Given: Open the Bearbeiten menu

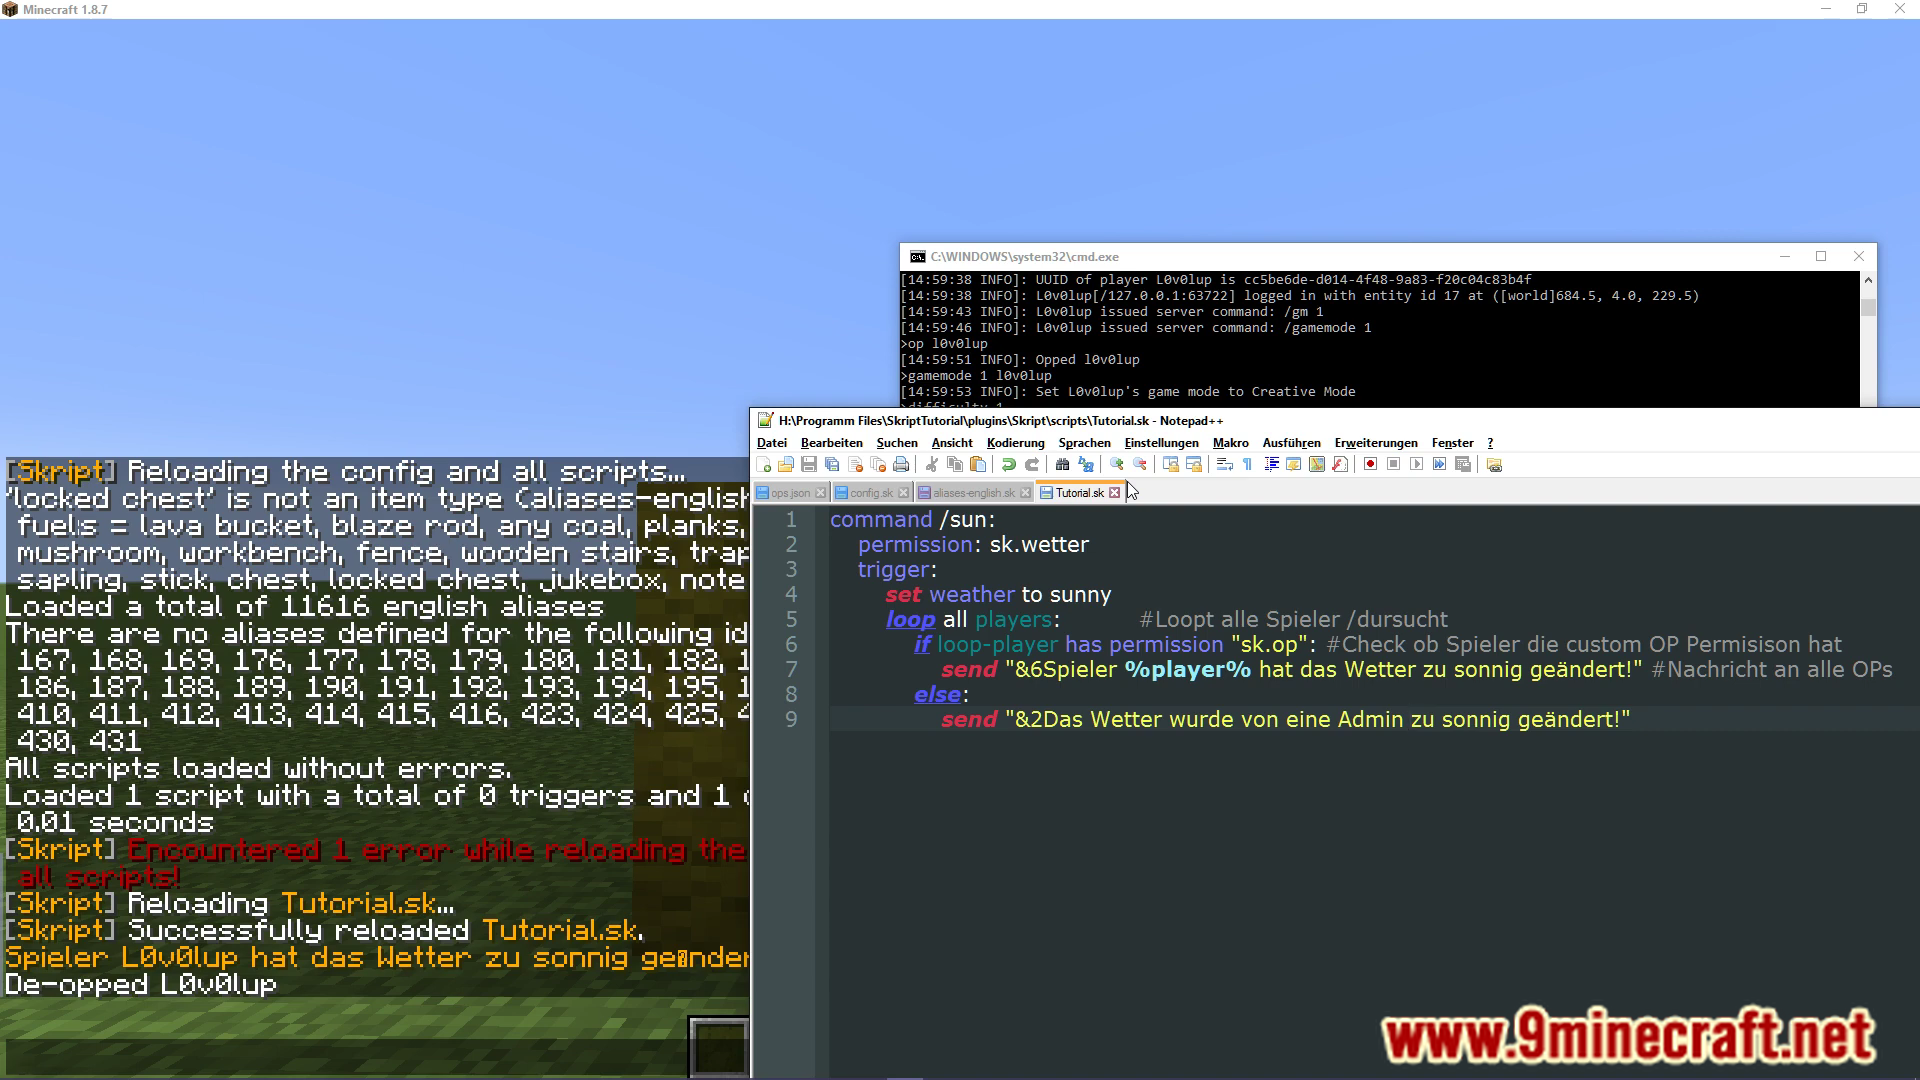Looking at the screenshot, I should click(831, 443).
